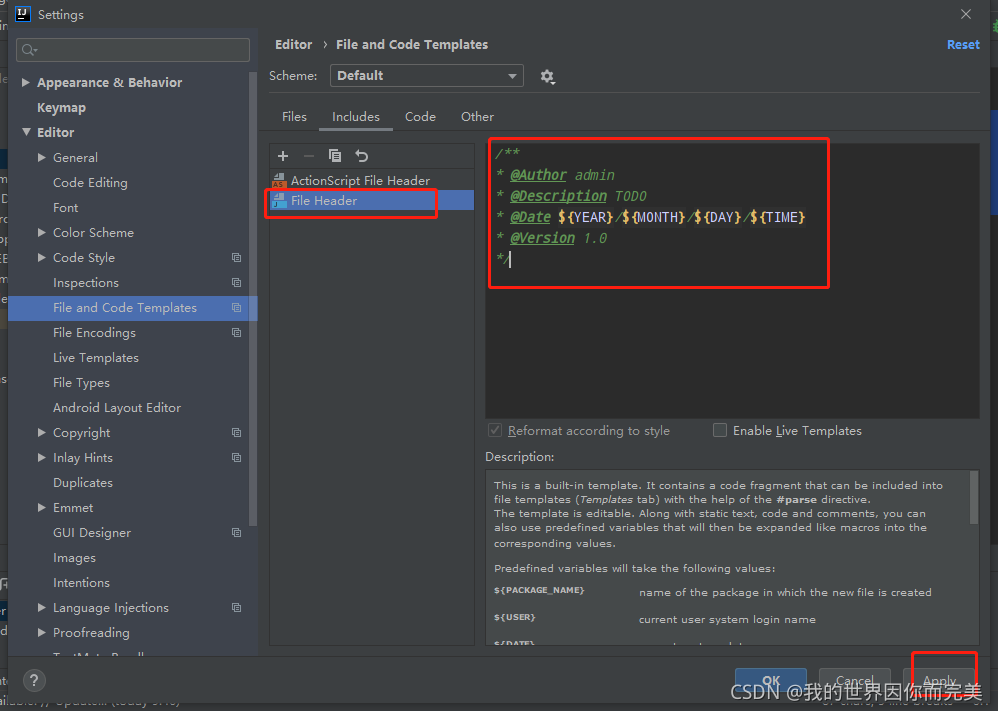Select Intentions settings item
This screenshot has height=711, width=998.
[81, 582]
